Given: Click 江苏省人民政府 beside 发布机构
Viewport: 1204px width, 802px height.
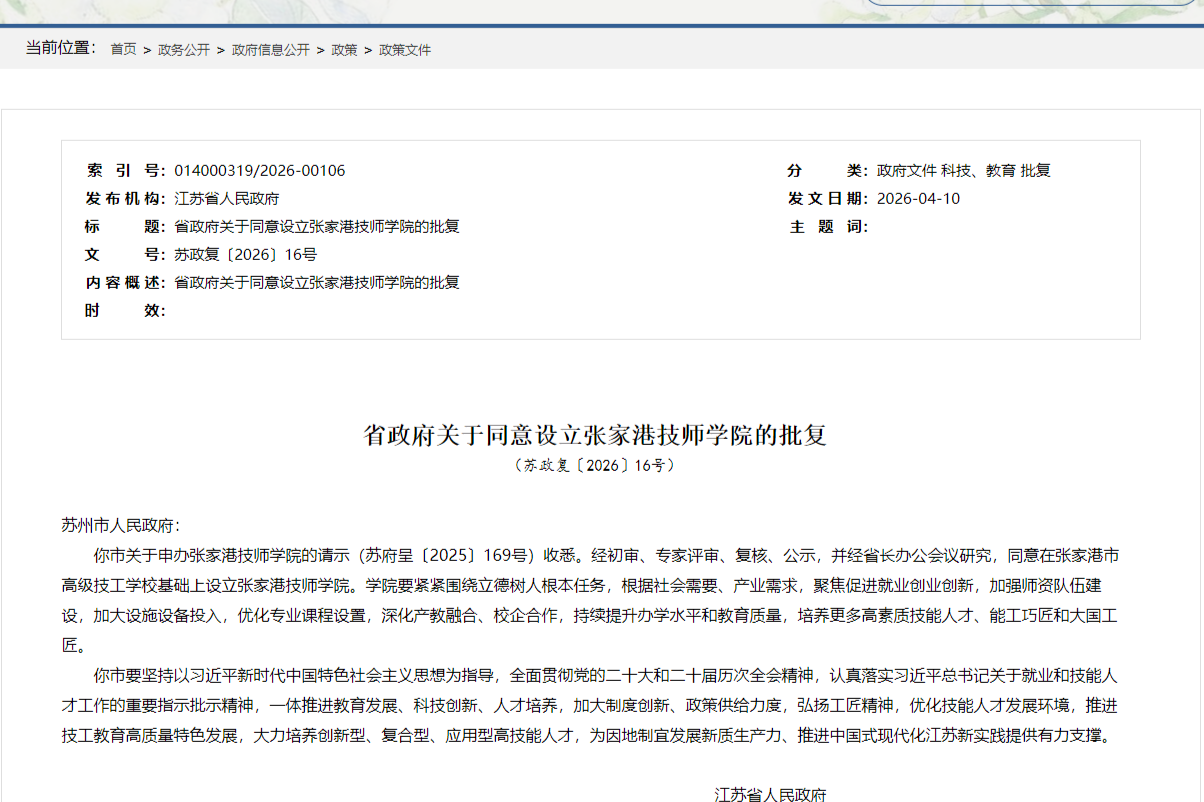Looking at the screenshot, I should pos(227,198).
